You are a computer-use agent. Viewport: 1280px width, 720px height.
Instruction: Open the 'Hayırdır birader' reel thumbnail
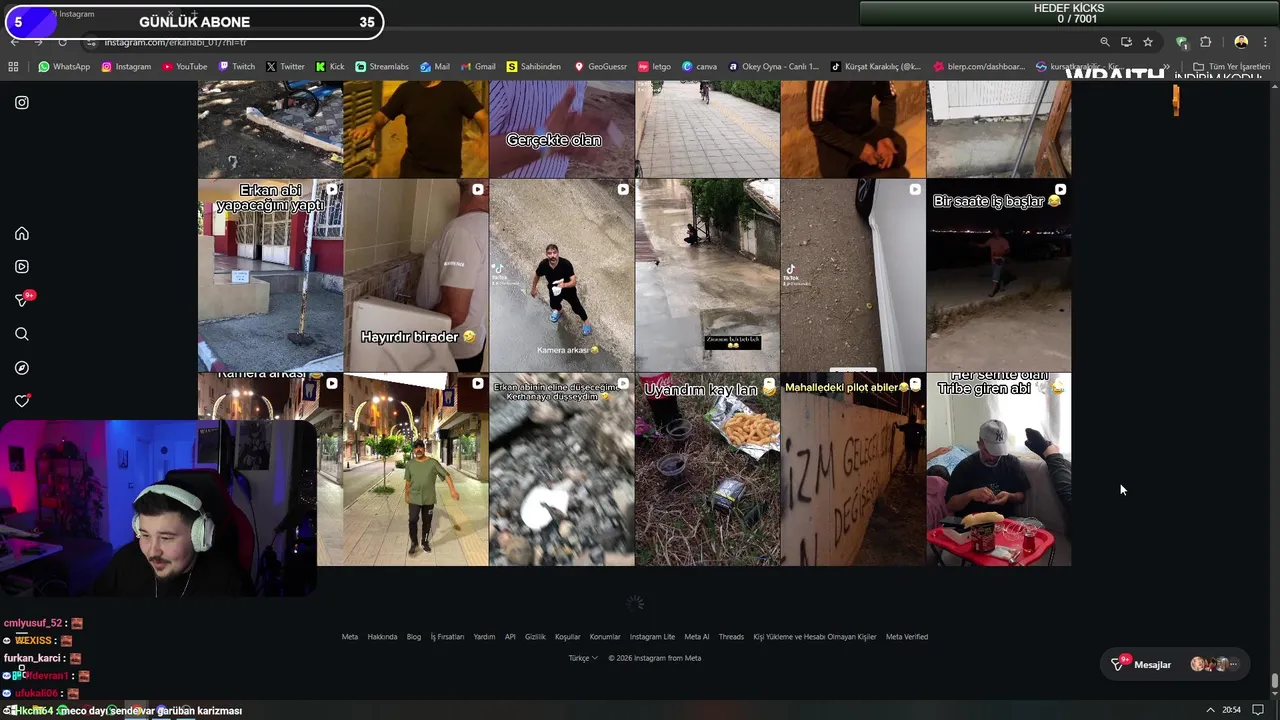click(416, 276)
